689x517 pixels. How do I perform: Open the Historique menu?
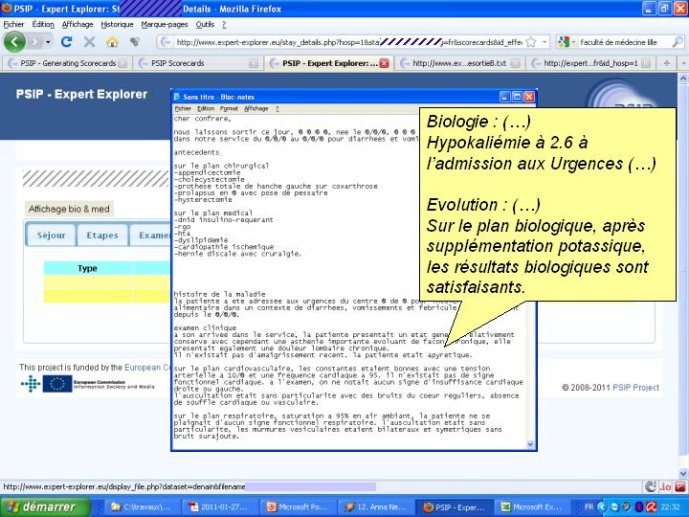pyautogui.click(x=117, y=24)
